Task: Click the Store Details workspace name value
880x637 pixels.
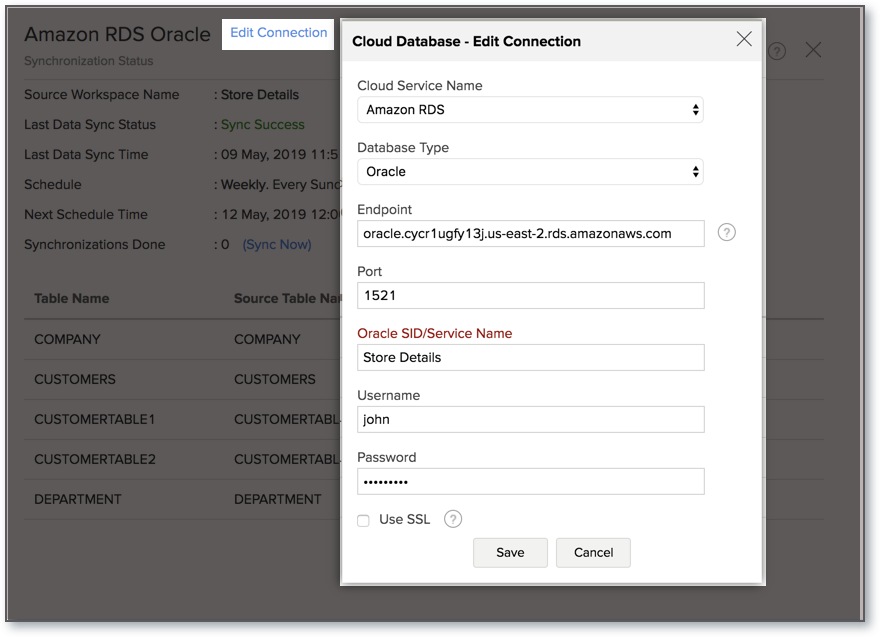Action: 260,95
